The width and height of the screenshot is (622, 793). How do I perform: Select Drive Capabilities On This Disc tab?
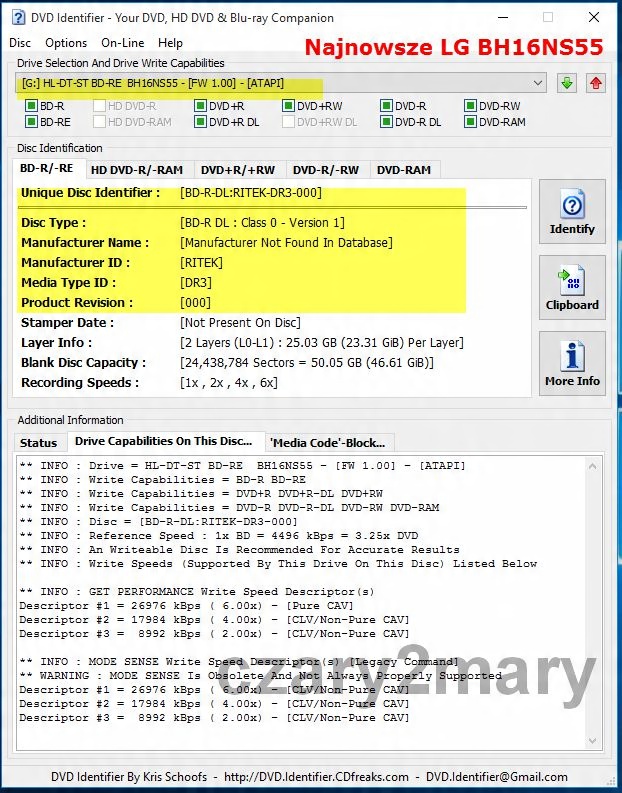(164, 441)
